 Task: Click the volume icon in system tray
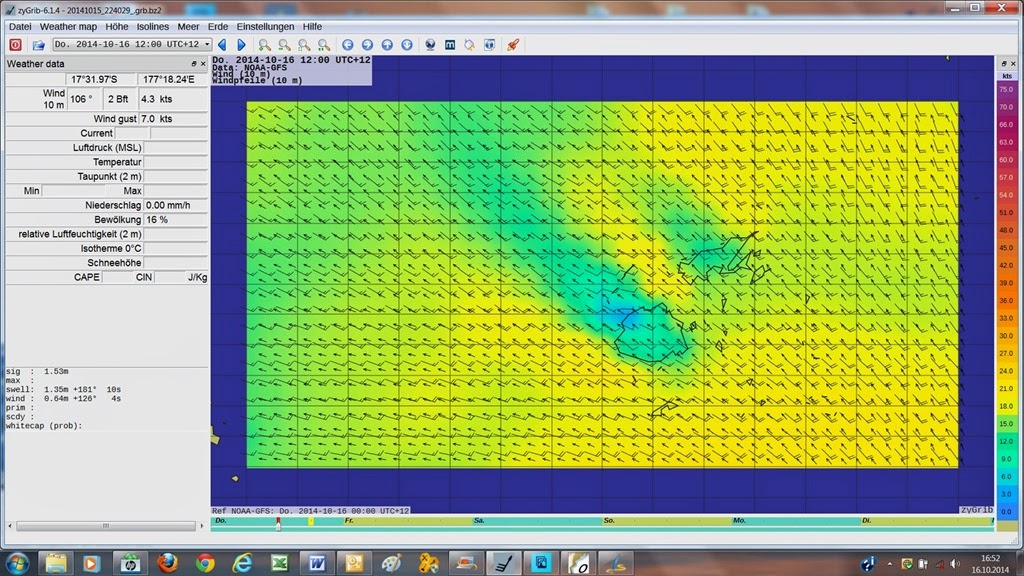point(955,564)
